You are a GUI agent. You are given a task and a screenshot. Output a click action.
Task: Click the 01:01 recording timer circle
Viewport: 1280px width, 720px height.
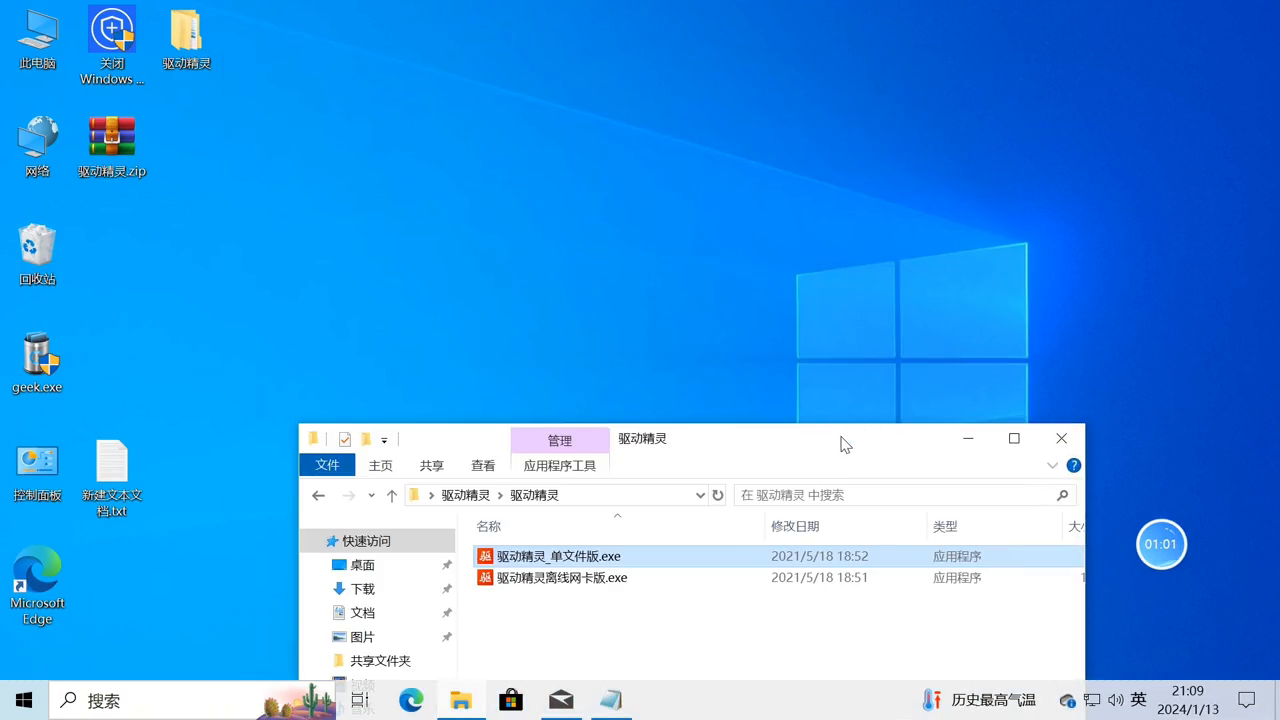(x=1161, y=544)
